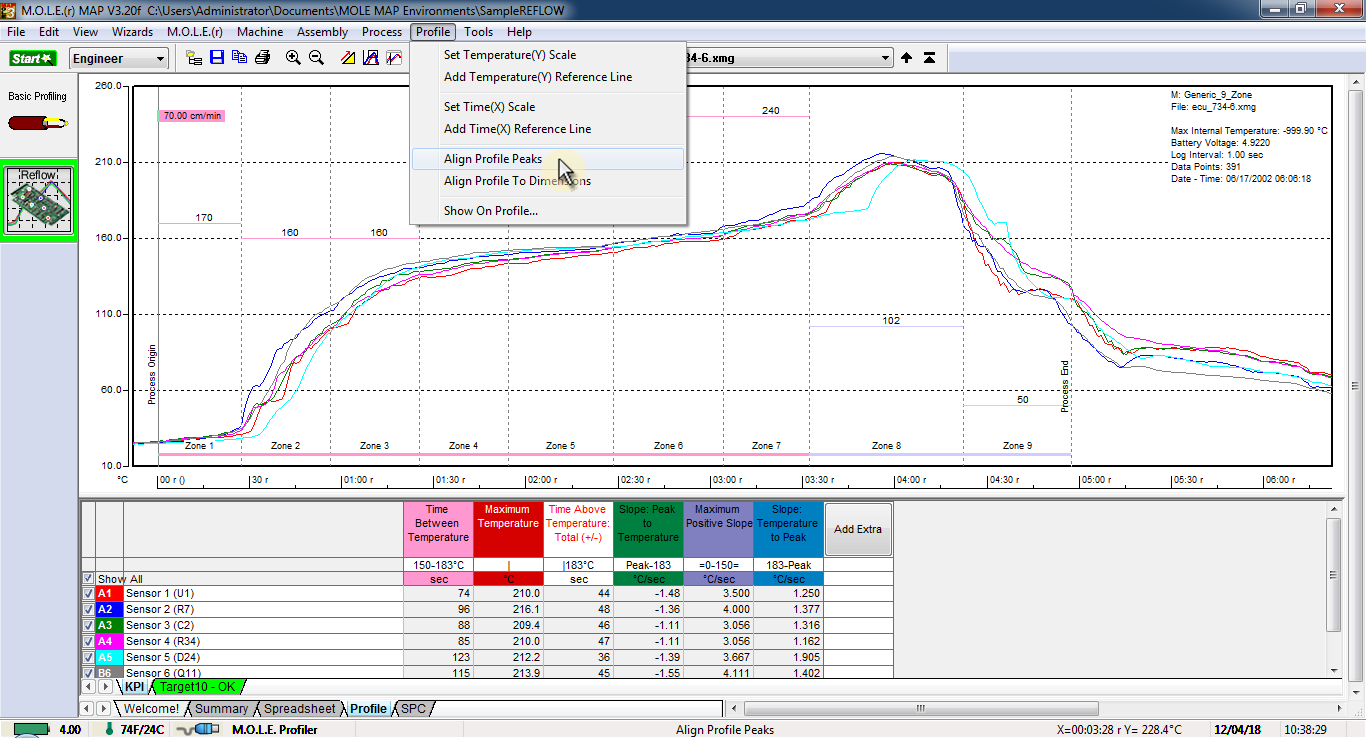Click the Zoom In magnifier

(293, 58)
